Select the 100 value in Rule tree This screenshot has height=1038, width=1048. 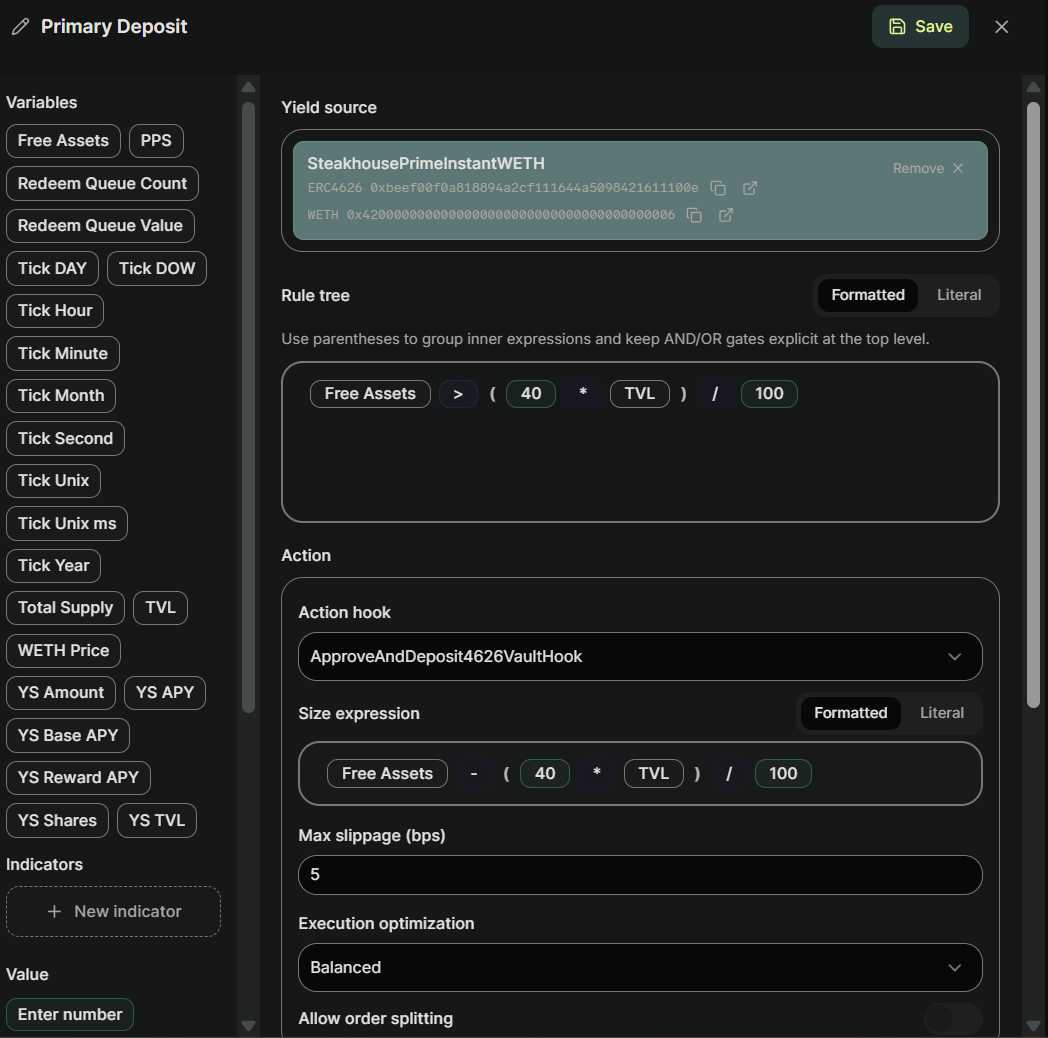click(769, 394)
